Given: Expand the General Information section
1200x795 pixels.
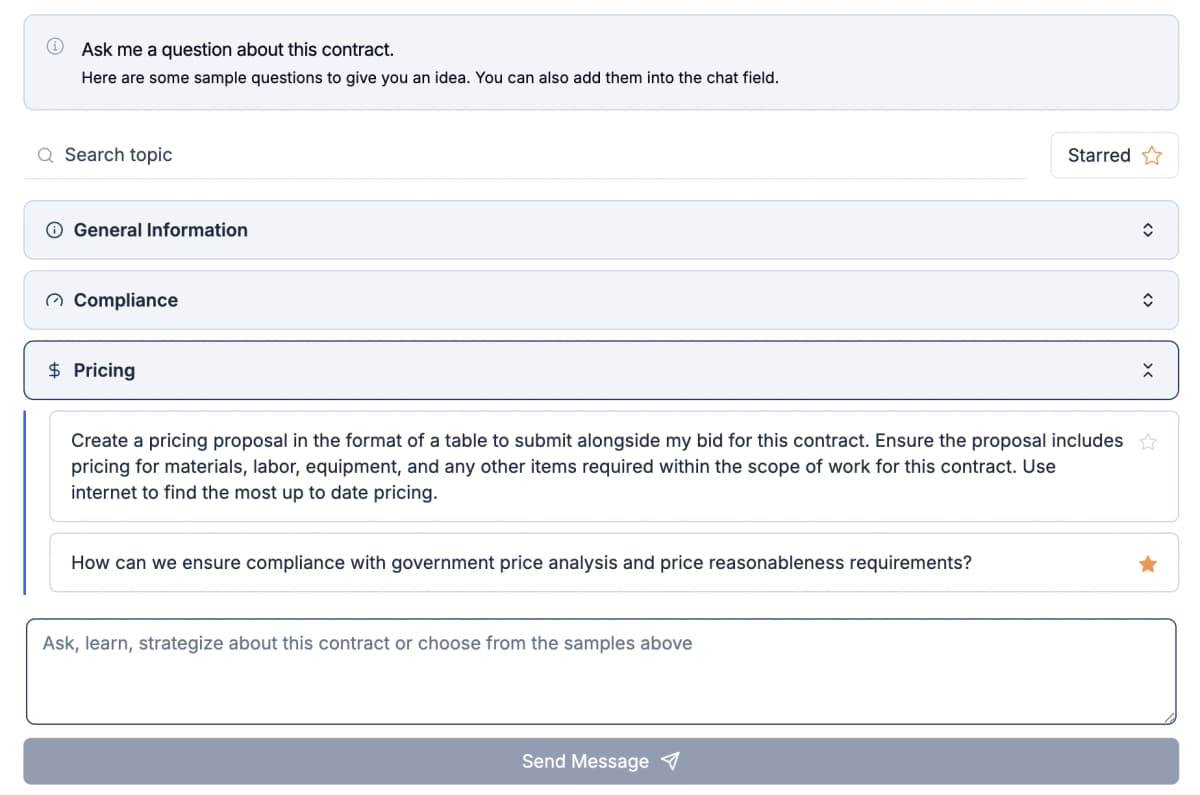Looking at the screenshot, I should click(1148, 230).
